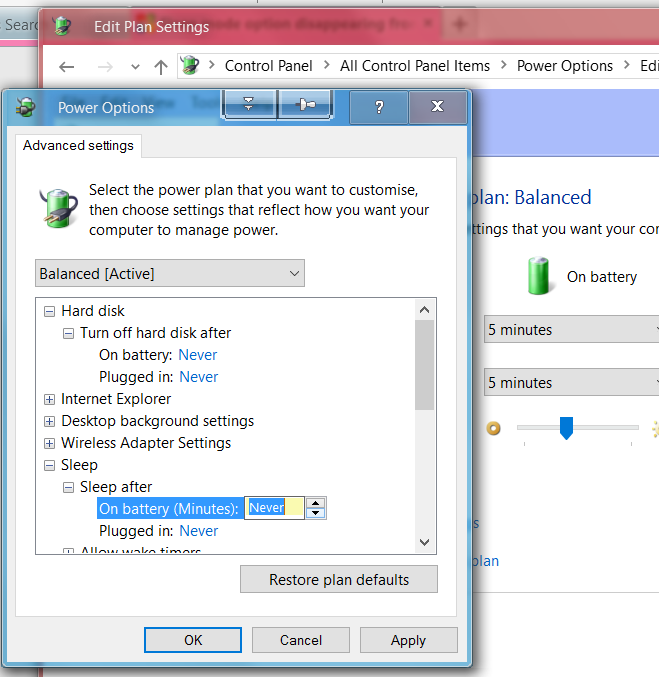
Task: Select the Internet Explorer tree label
Action: tap(116, 399)
